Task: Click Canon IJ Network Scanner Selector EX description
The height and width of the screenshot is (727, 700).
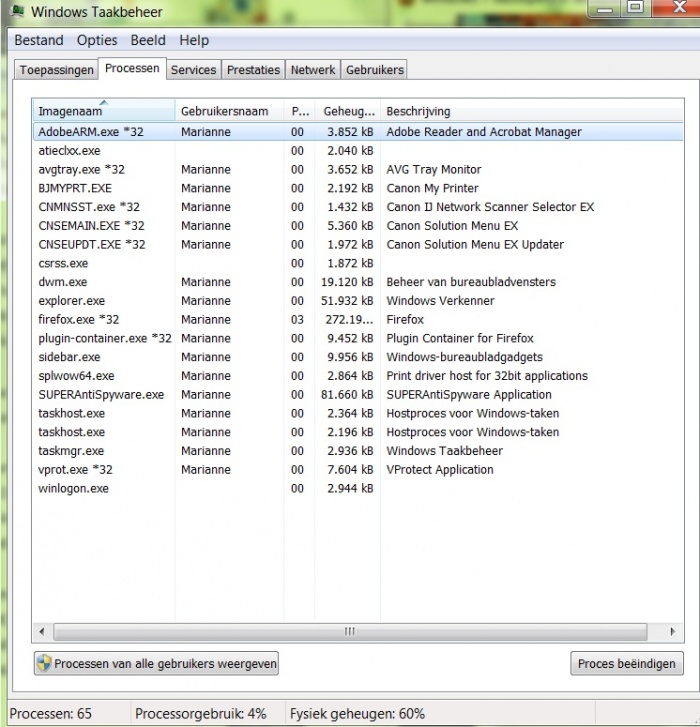Action: point(490,207)
